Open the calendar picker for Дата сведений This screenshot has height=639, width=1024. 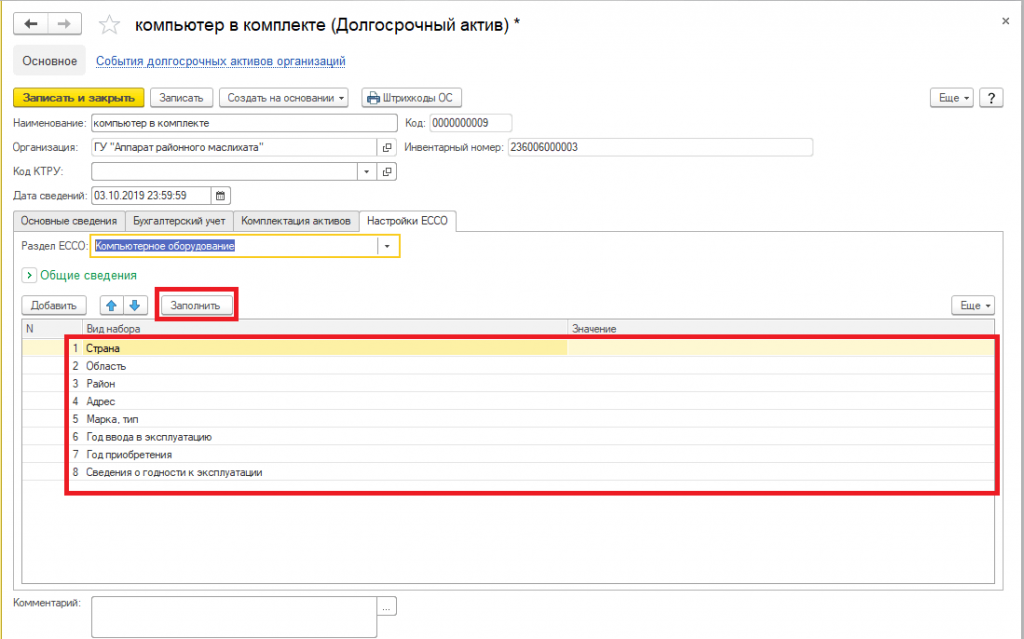pos(222,196)
